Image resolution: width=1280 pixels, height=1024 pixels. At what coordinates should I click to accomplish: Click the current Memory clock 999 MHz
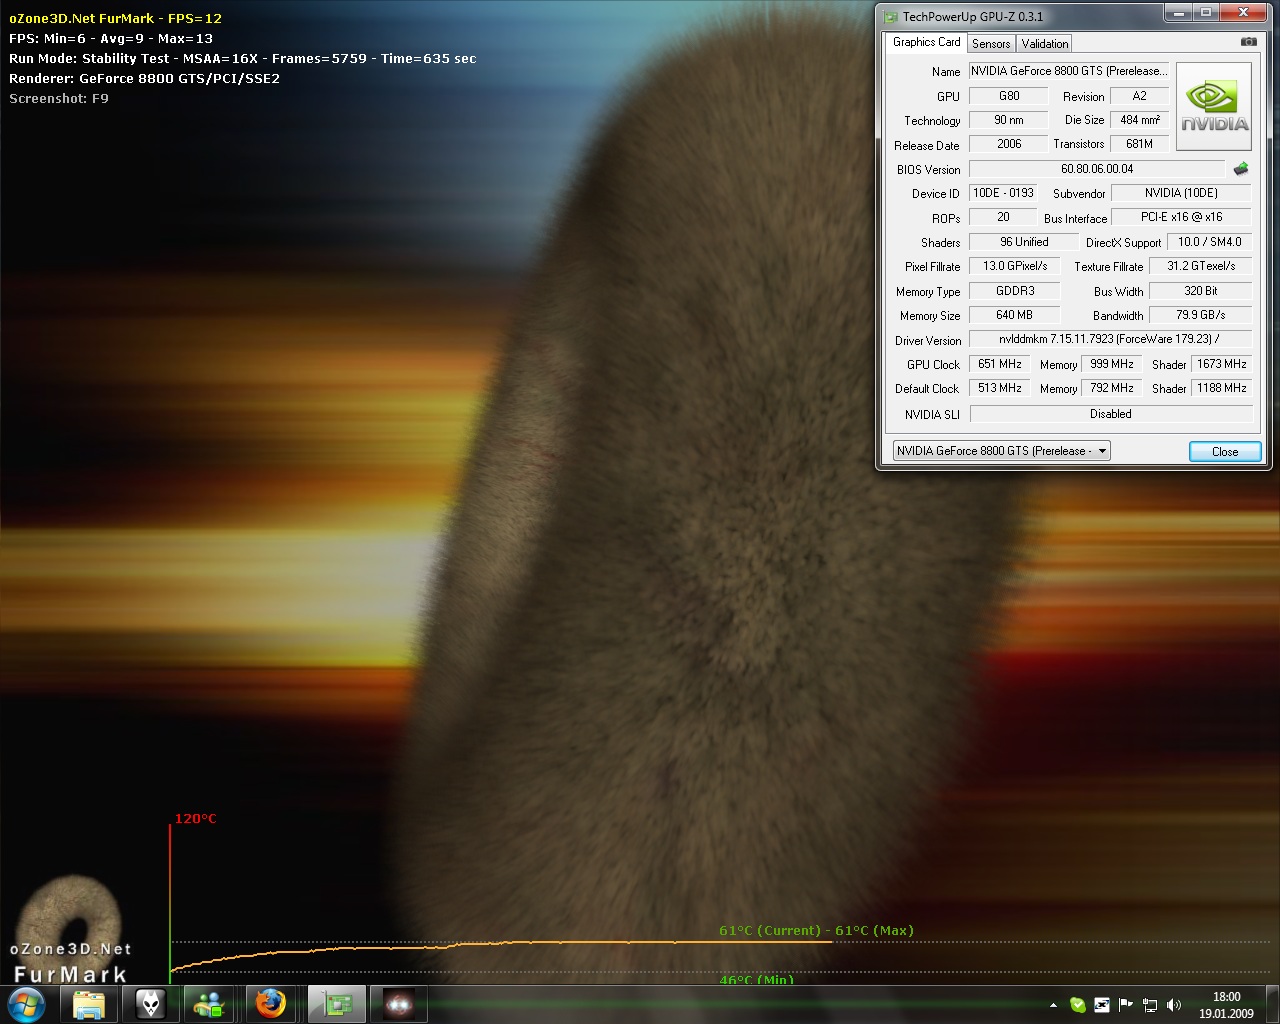coord(1111,364)
